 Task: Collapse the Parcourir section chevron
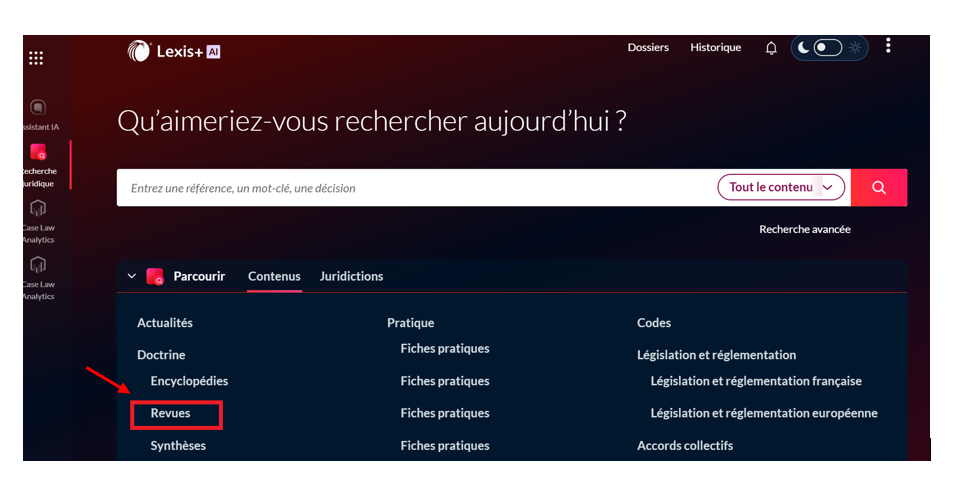[x=131, y=277]
